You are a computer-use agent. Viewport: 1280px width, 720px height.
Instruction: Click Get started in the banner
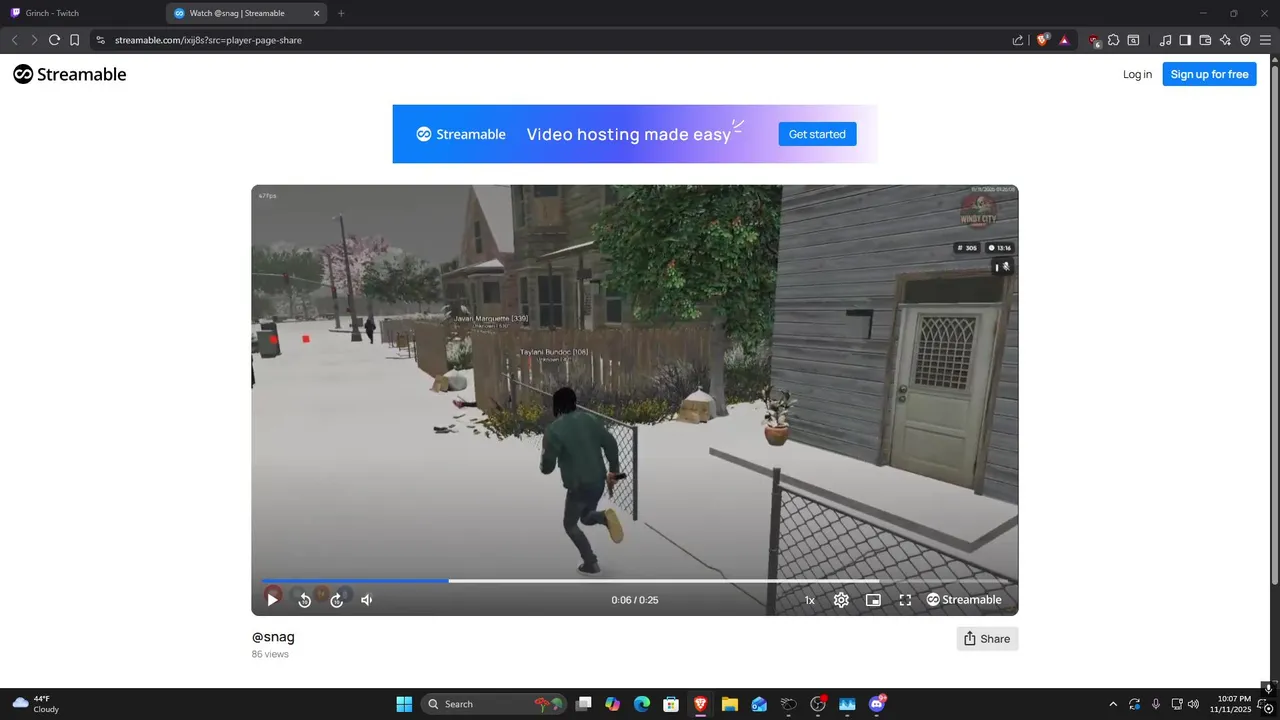[817, 134]
